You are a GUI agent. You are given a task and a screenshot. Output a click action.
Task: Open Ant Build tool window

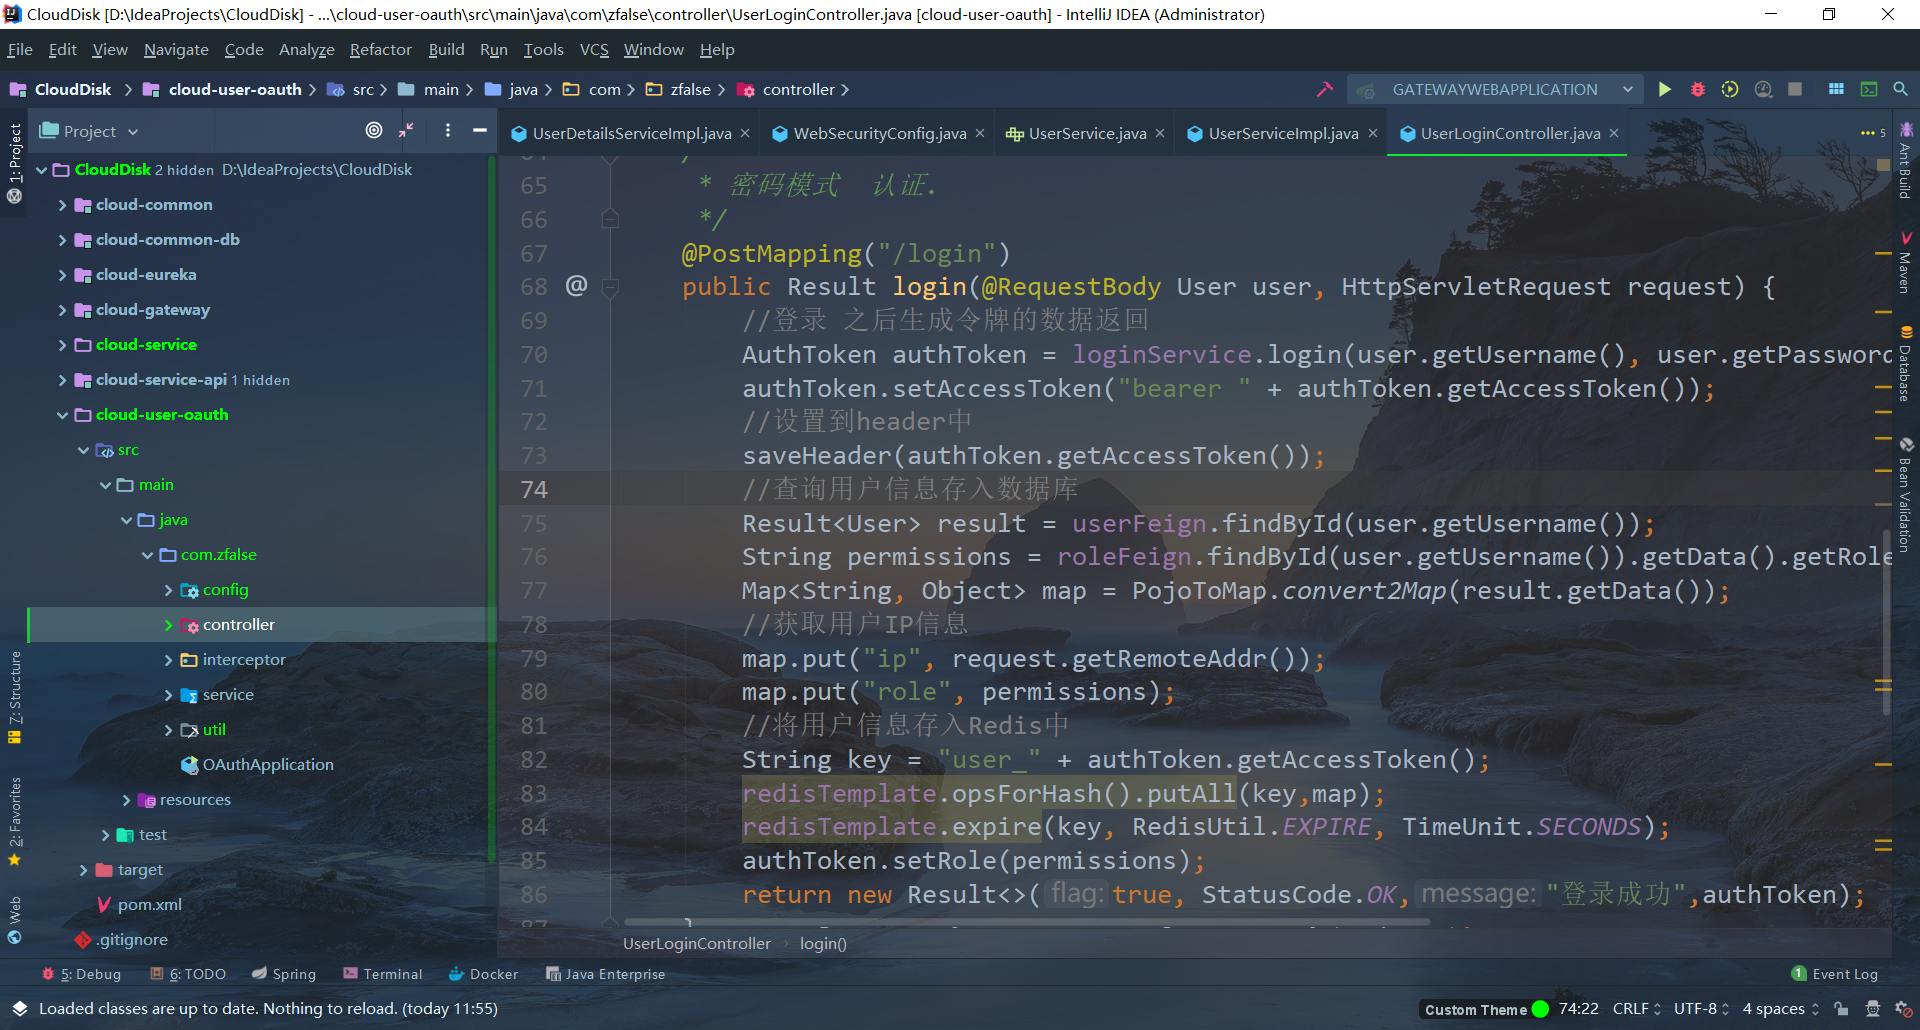(x=1906, y=160)
